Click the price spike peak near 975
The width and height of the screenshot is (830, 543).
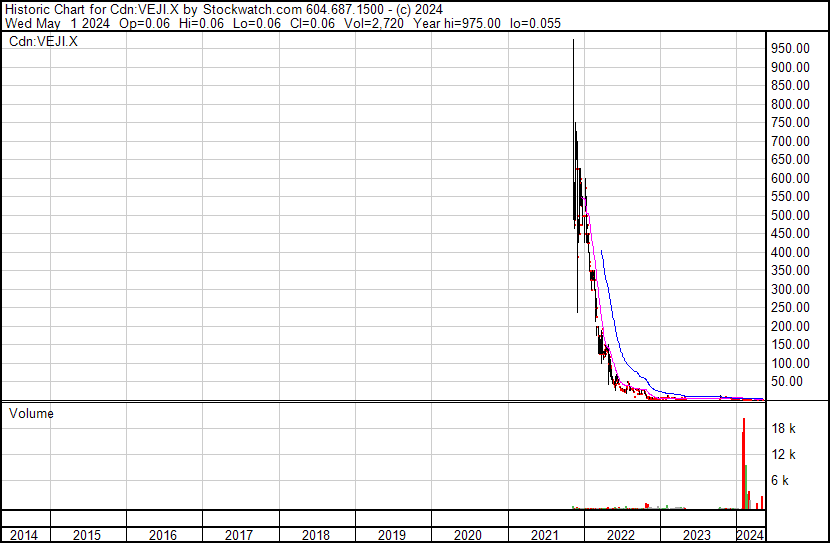[573, 41]
